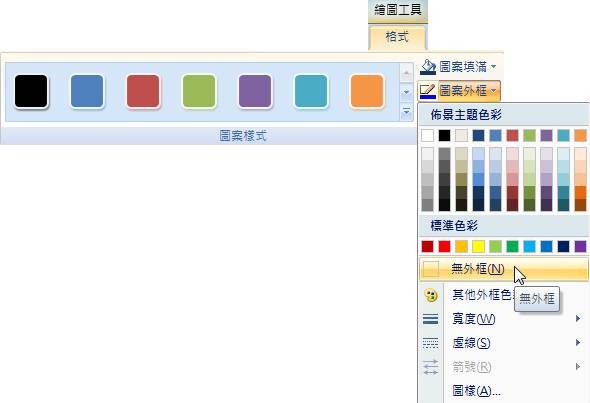This screenshot has width=590, height=403.
Task: Select the red rounded shape style
Action: 143,91
